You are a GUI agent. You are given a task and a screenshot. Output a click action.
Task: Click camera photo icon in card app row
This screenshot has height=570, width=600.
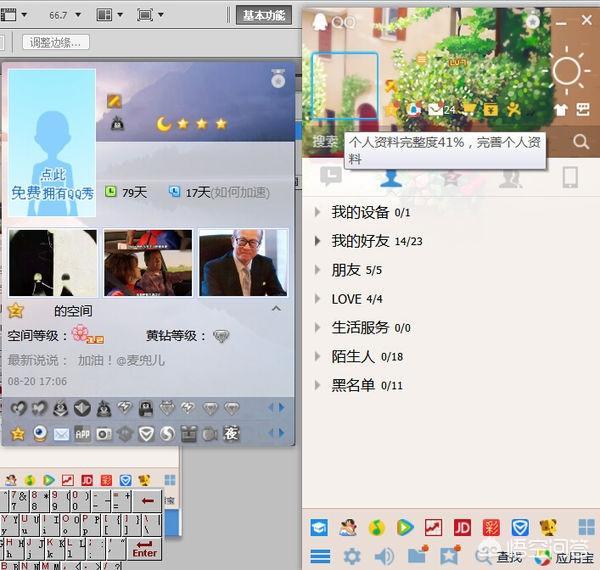(104, 434)
